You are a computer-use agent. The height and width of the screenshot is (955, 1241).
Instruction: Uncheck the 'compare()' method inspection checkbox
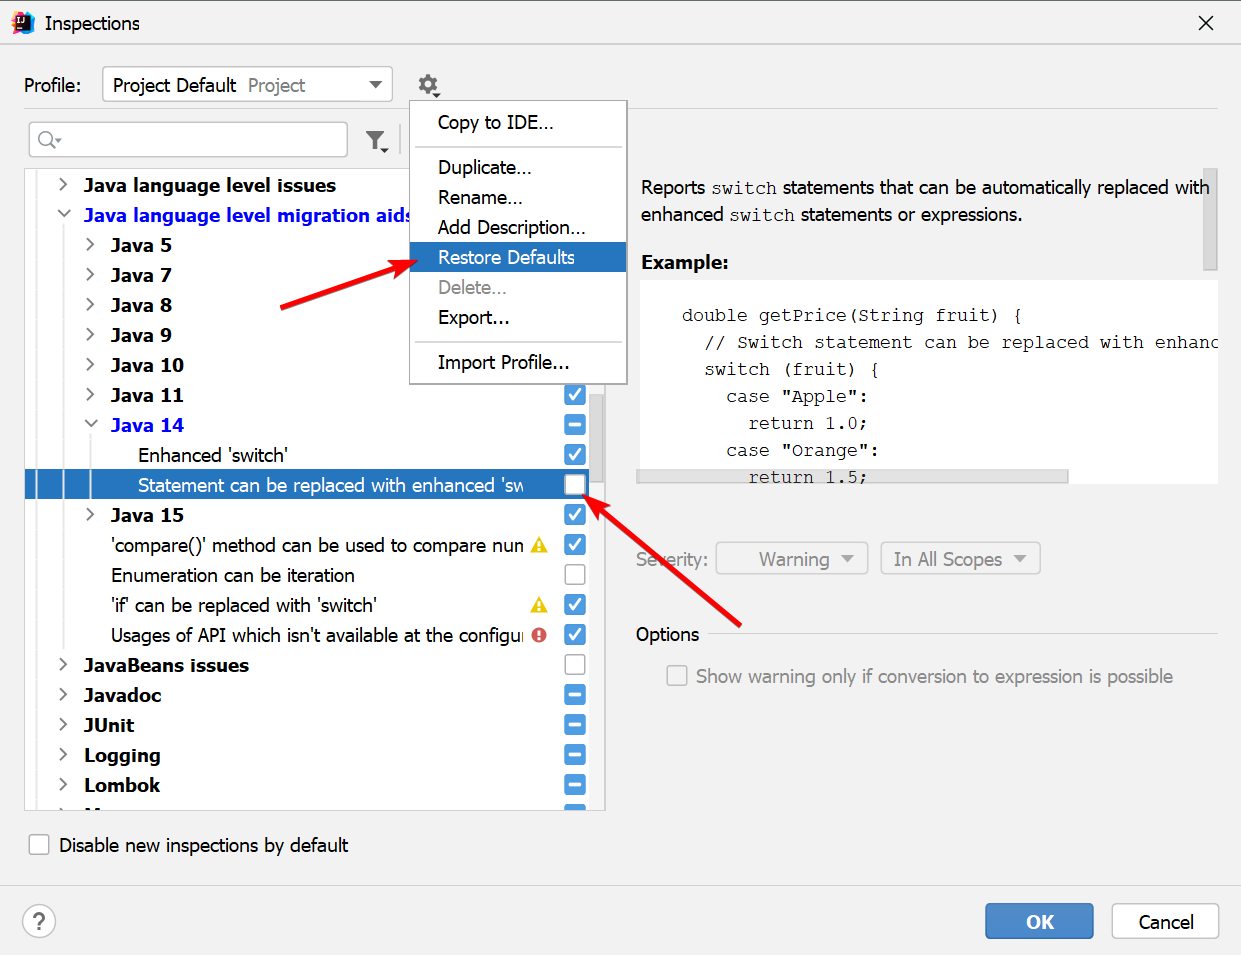click(x=575, y=545)
